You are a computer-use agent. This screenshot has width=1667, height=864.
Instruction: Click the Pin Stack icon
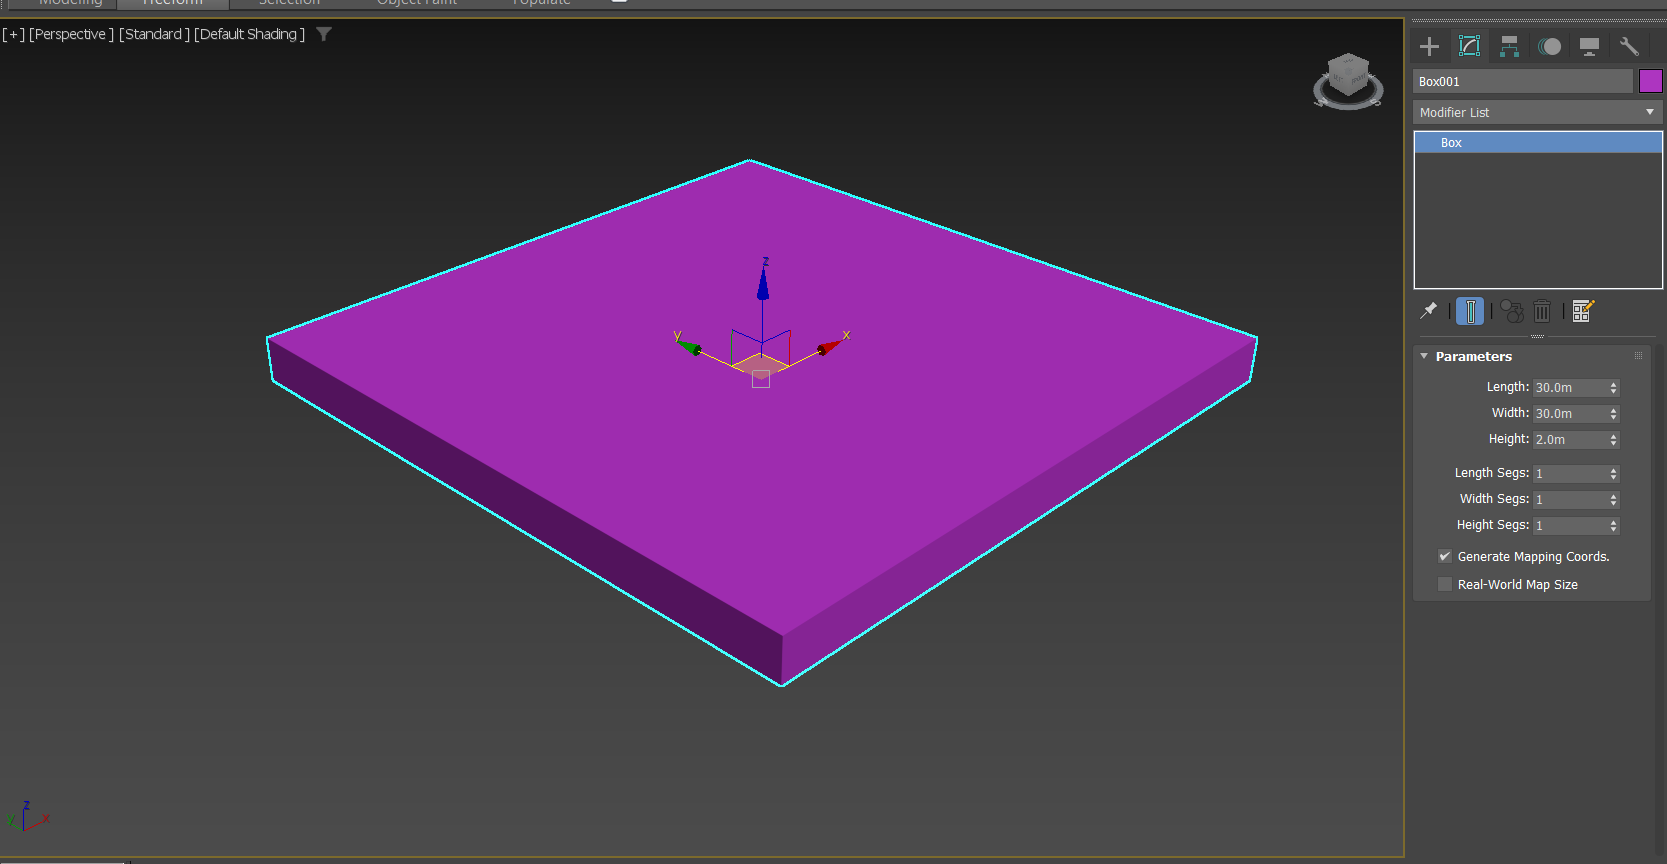click(x=1429, y=311)
